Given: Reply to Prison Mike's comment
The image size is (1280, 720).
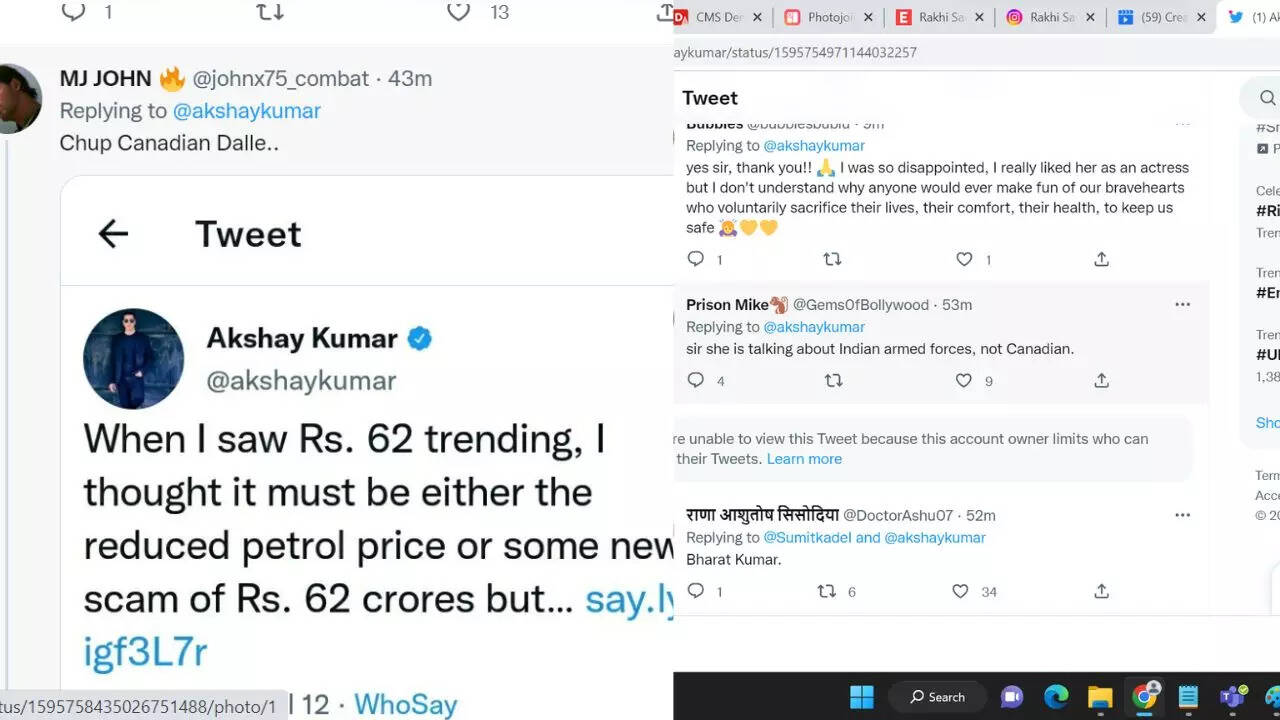Looking at the screenshot, I should (x=696, y=381).
